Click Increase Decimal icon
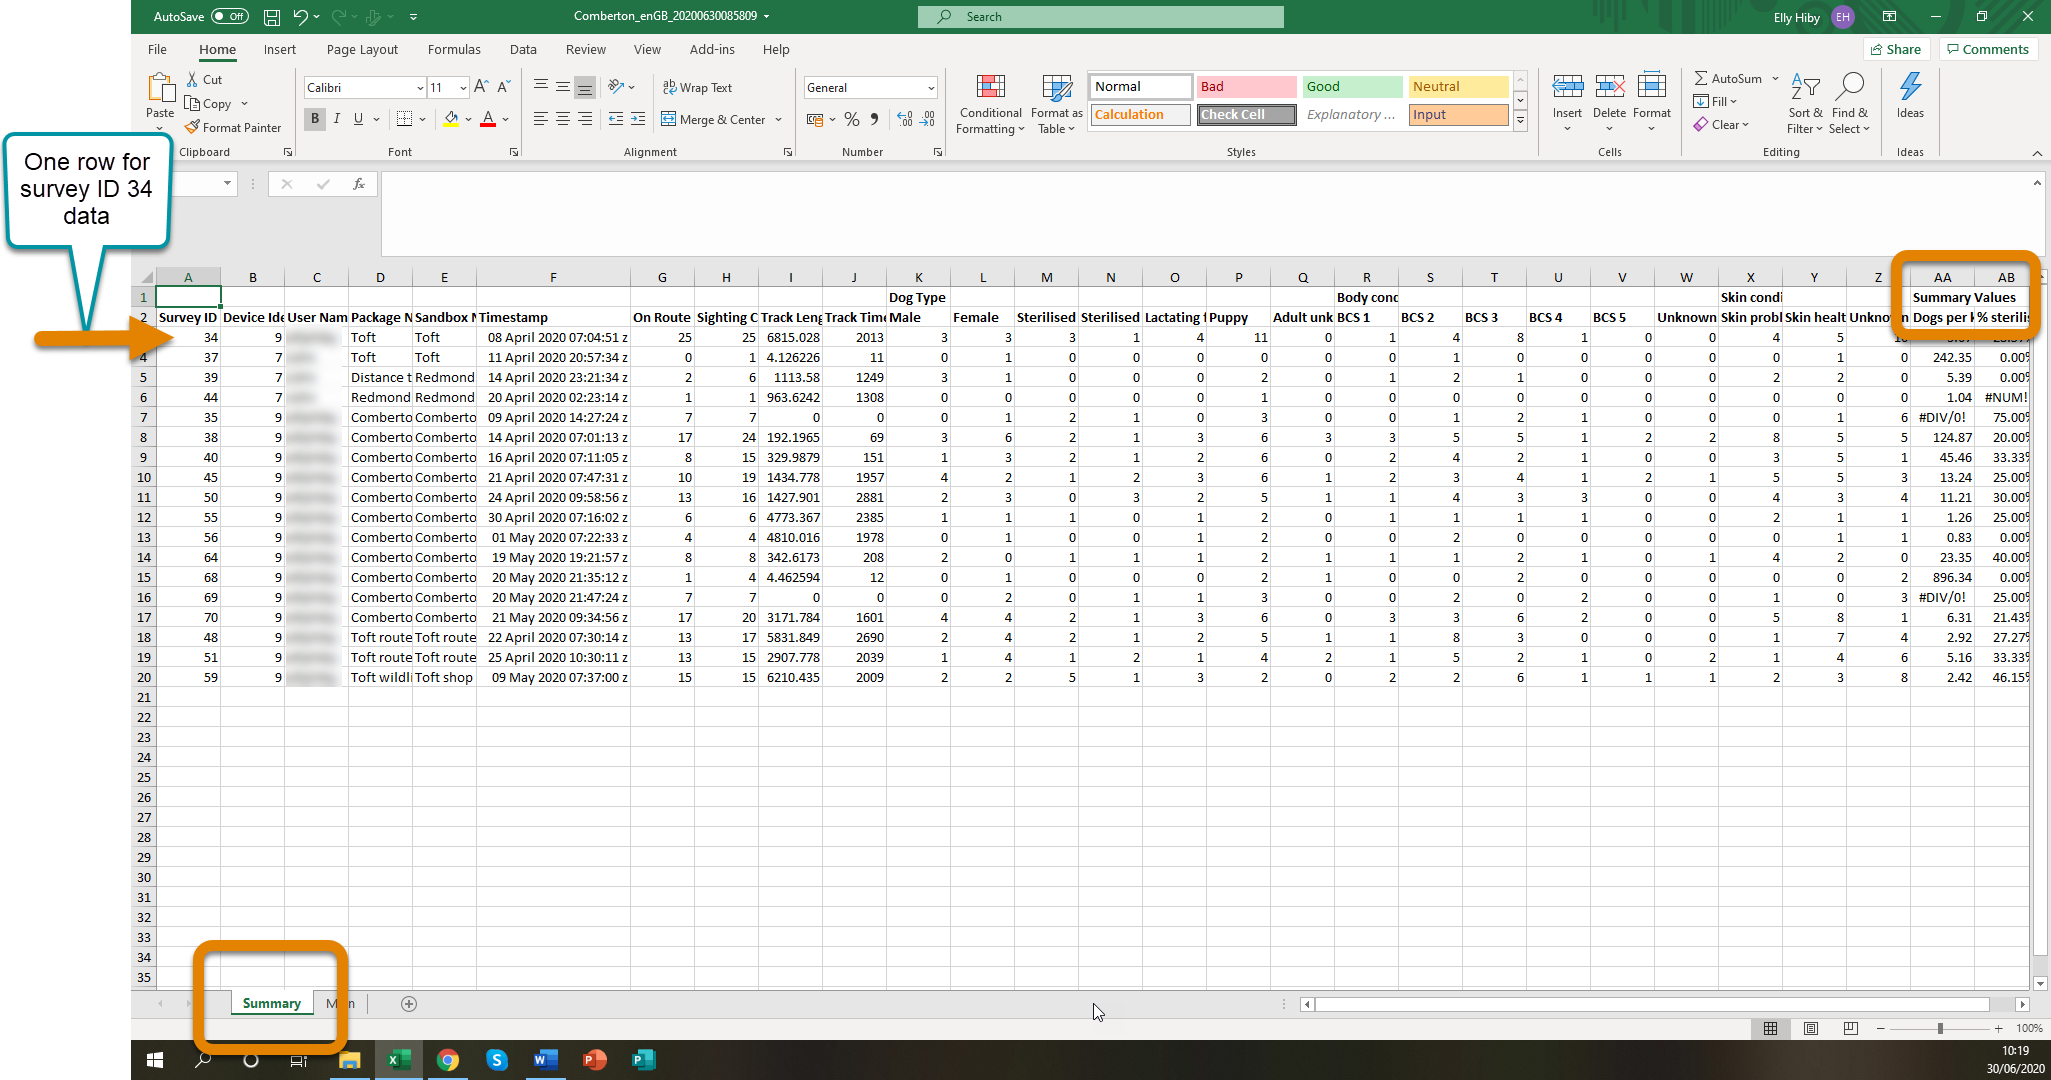This screenshot has height=1080, width=2051. 904,119
